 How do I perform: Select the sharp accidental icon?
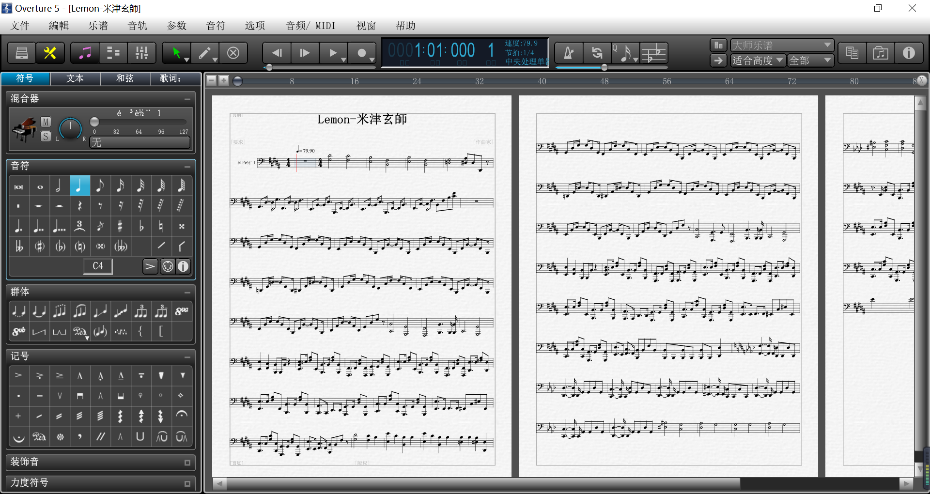click(x=120, y=226)
